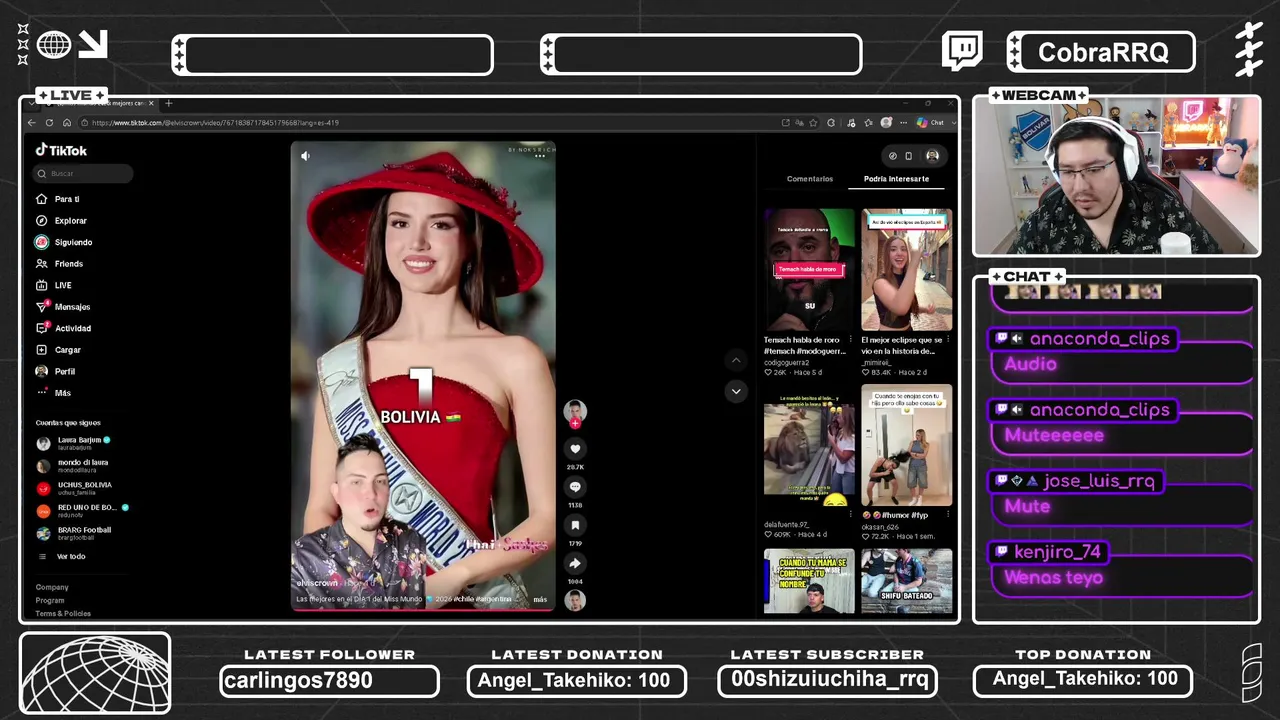Image resolution: width=1280 pixels, height=720 pixels.
Task: Open the profile avatar menu at top right
Action: [x=932, y=156]
